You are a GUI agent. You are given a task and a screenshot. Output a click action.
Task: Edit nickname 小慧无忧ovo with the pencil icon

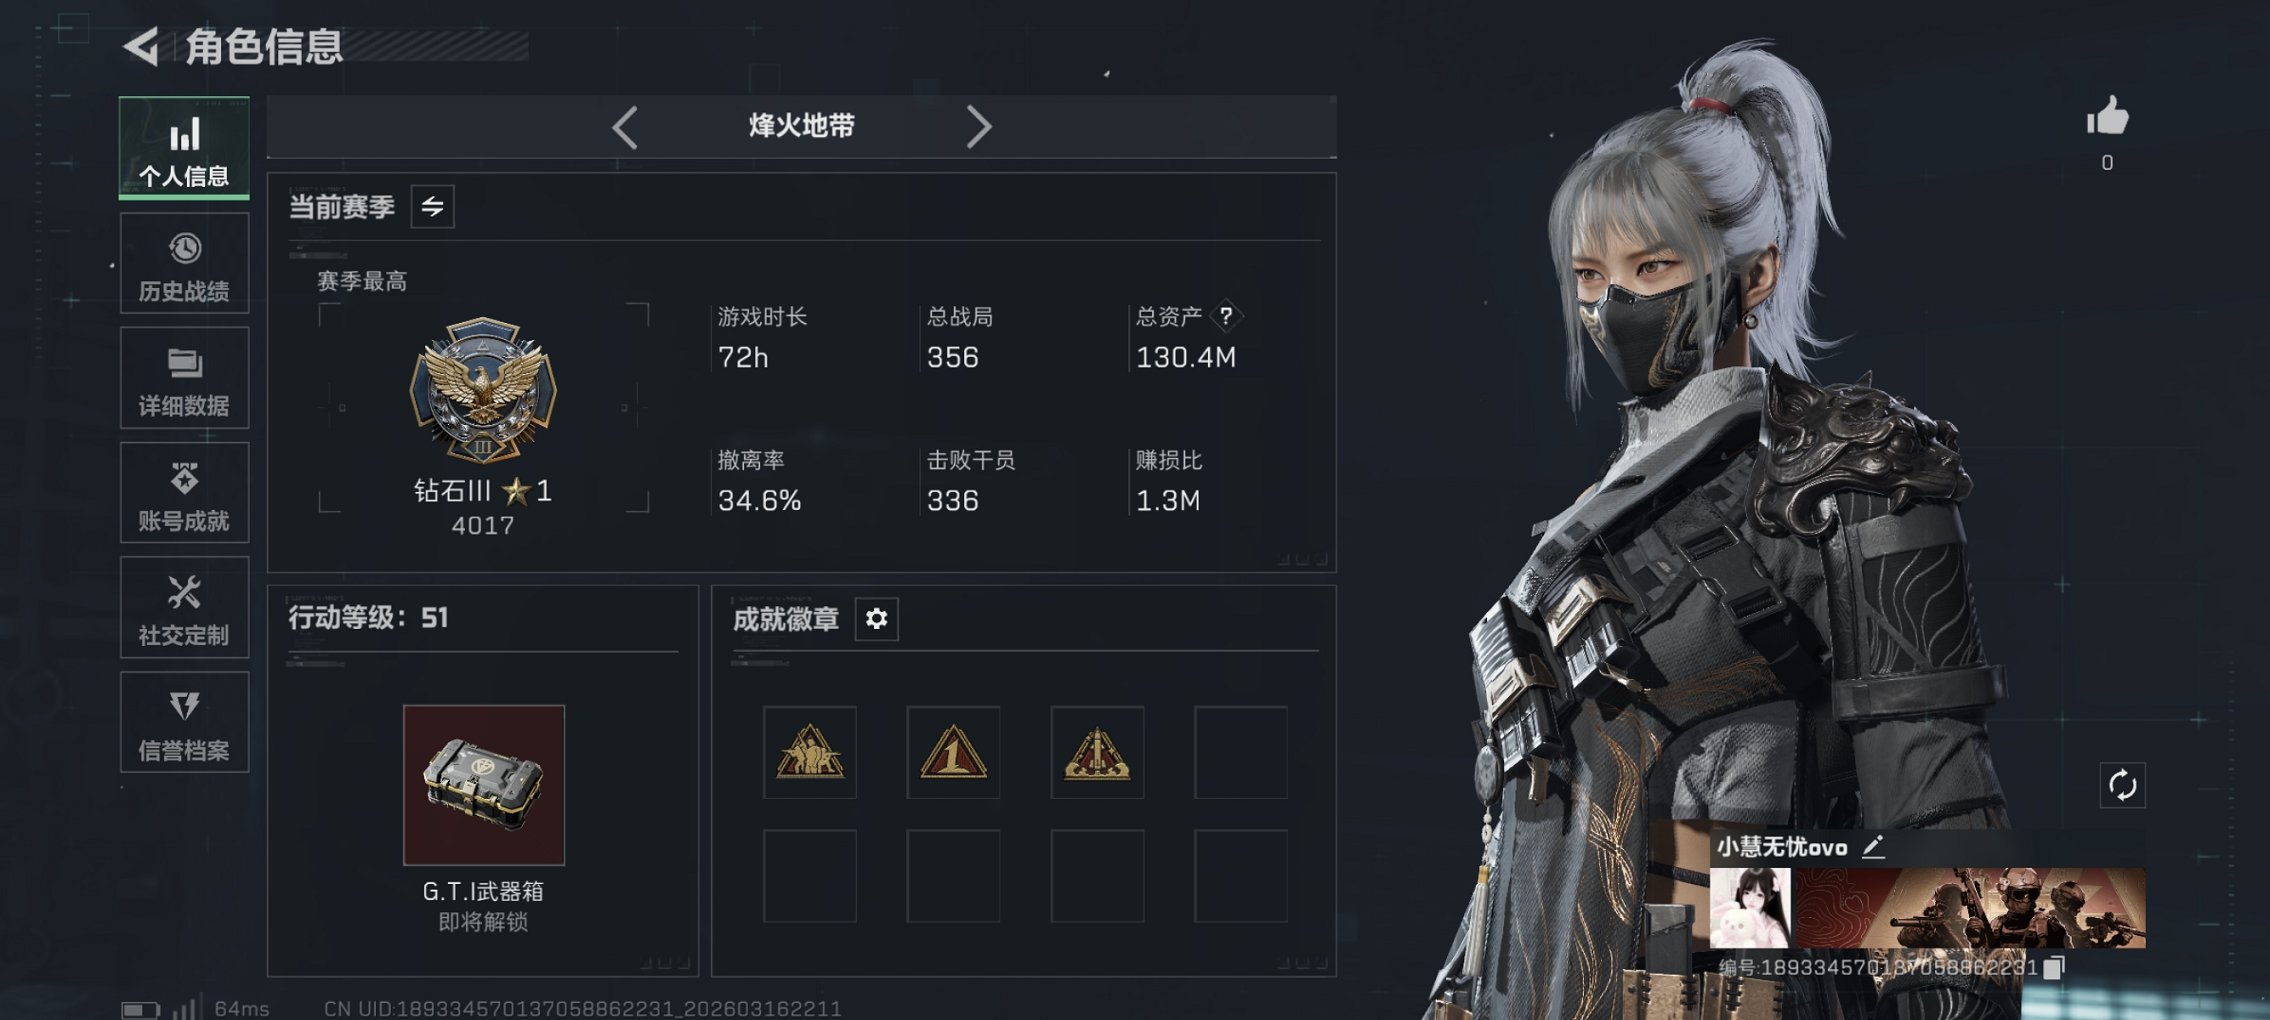pyautogui.click(x=1873, y=847)
